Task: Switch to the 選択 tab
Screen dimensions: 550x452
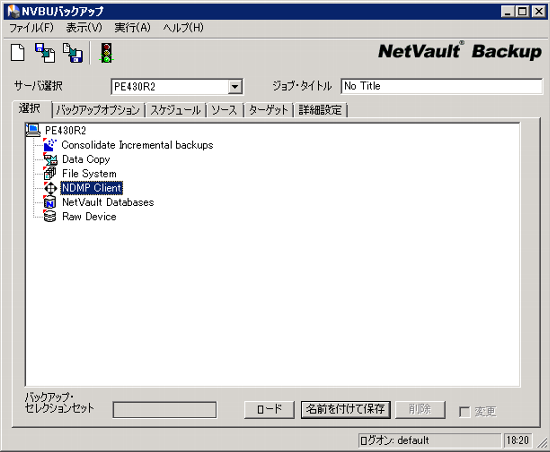Action: click(x=30, y=109)
